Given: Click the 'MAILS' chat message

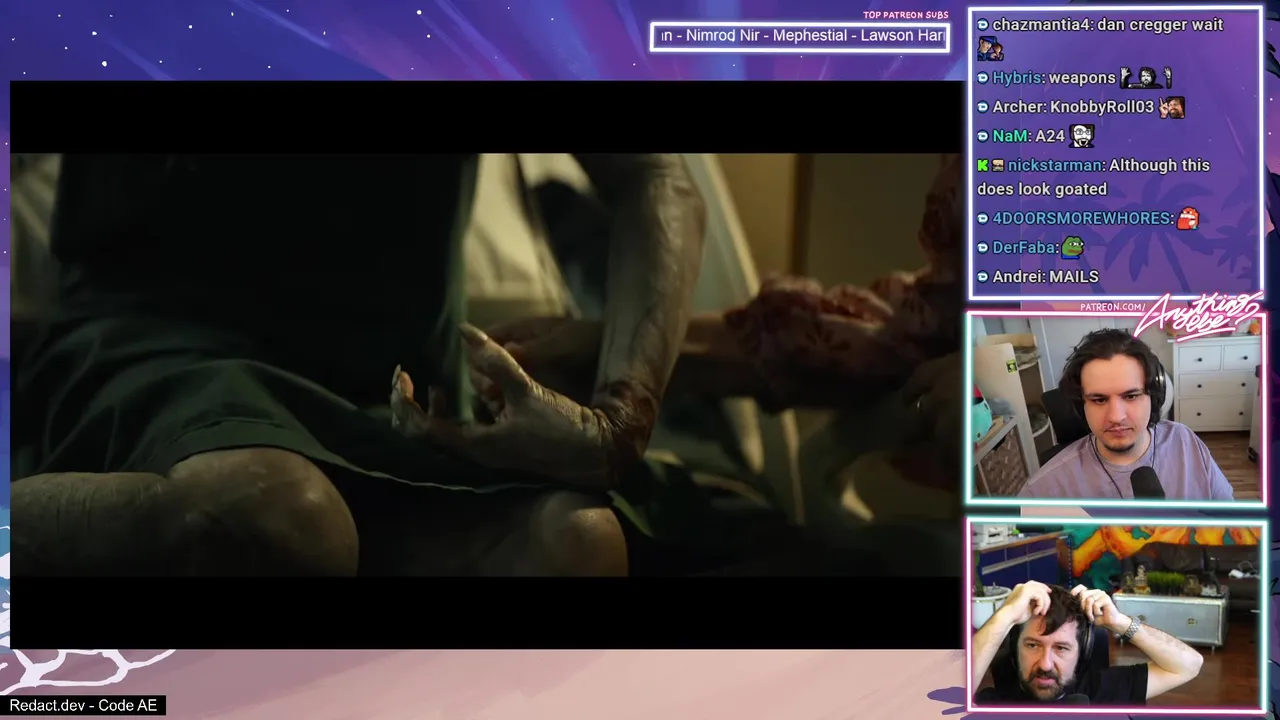Looking at the screenshot, I should coord(1074,276).
